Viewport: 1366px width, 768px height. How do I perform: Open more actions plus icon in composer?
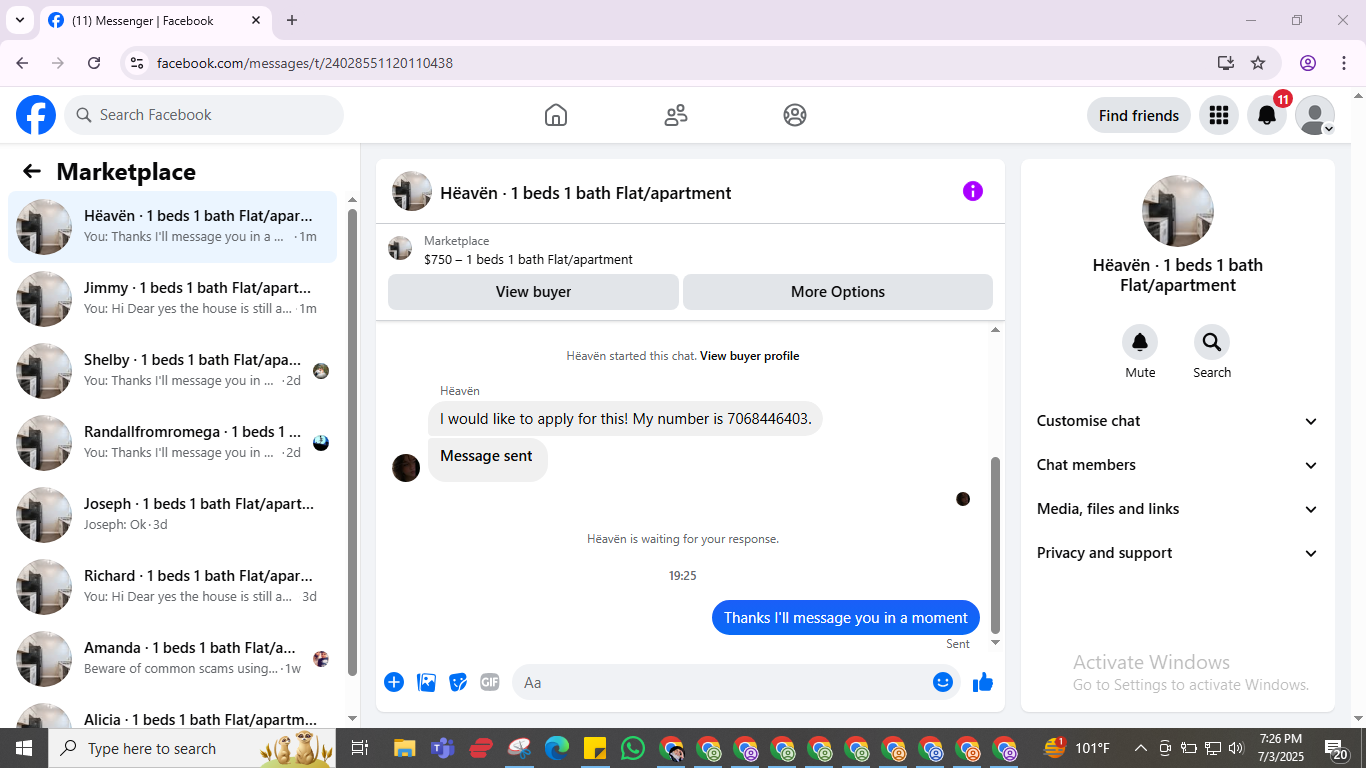point(394,682)
